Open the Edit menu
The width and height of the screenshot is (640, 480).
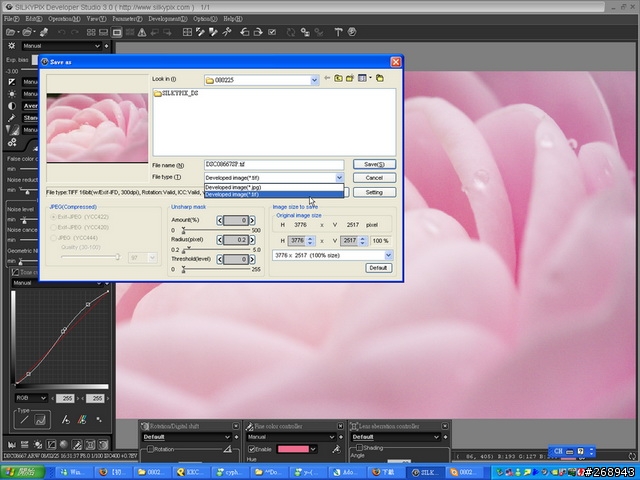(x=33, y=19)
